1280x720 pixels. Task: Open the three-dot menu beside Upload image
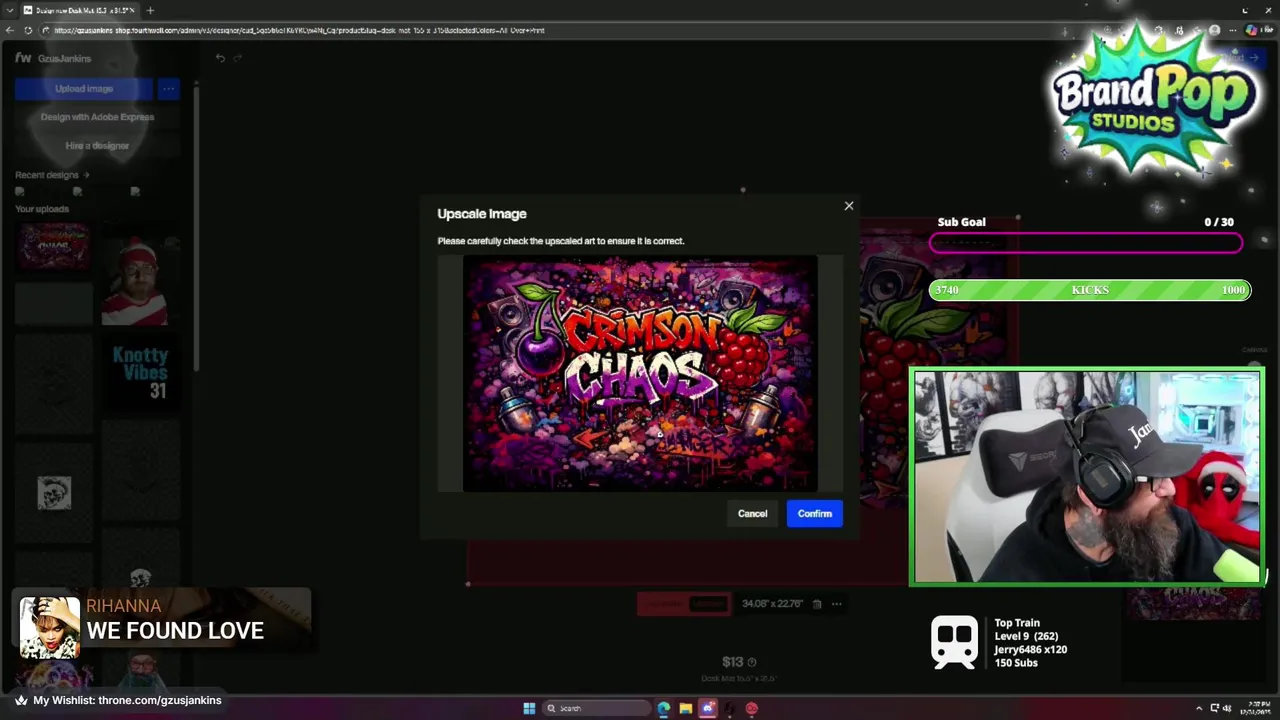click(x=168, y=89)
